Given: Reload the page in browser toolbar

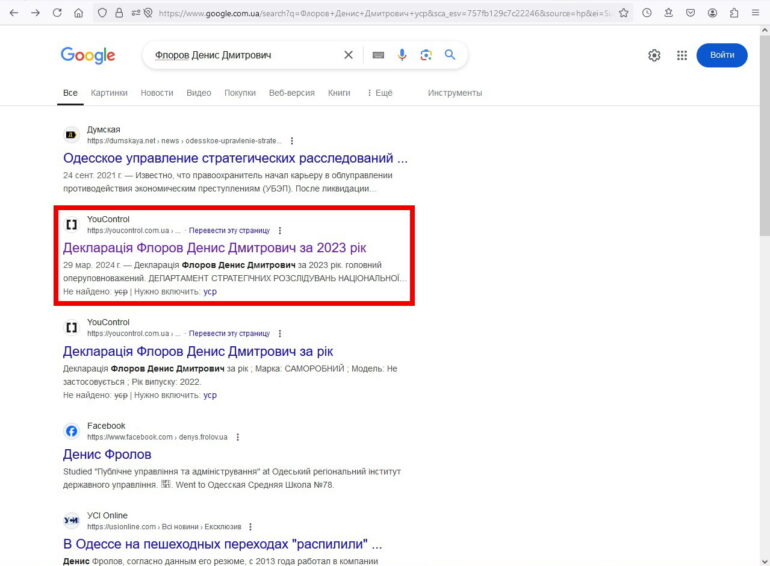Looking at the screenshot, I should tap(57, 13).
